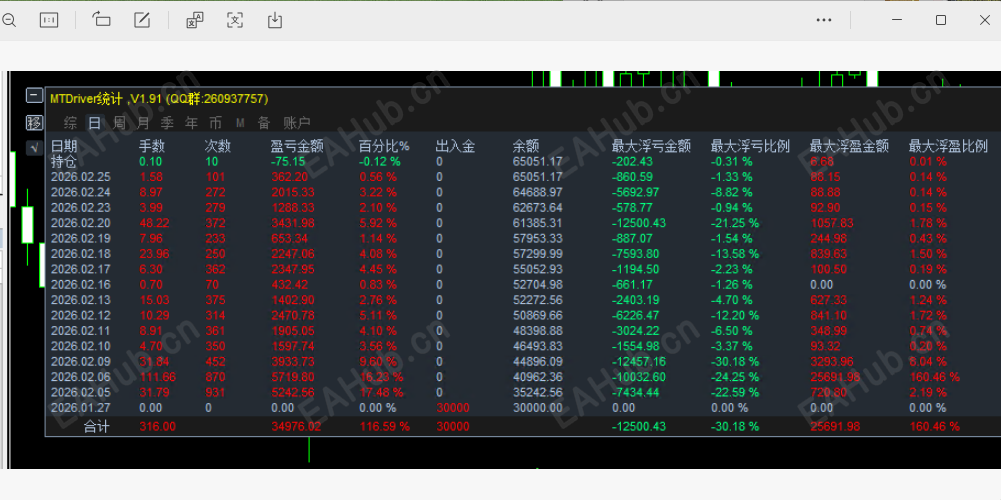Select the 2026.02.09 date row
Screen dimensions: 1001x500
[80, 361]
